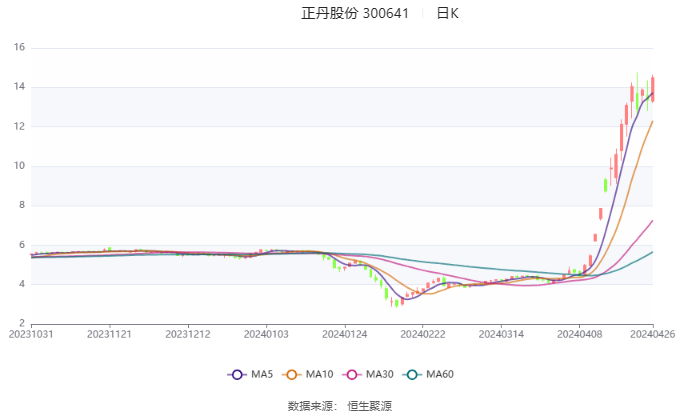The height and width of the screenshot is (413, 680).
Task: Click x-axis date label 20231121
Action: [109, 334]
